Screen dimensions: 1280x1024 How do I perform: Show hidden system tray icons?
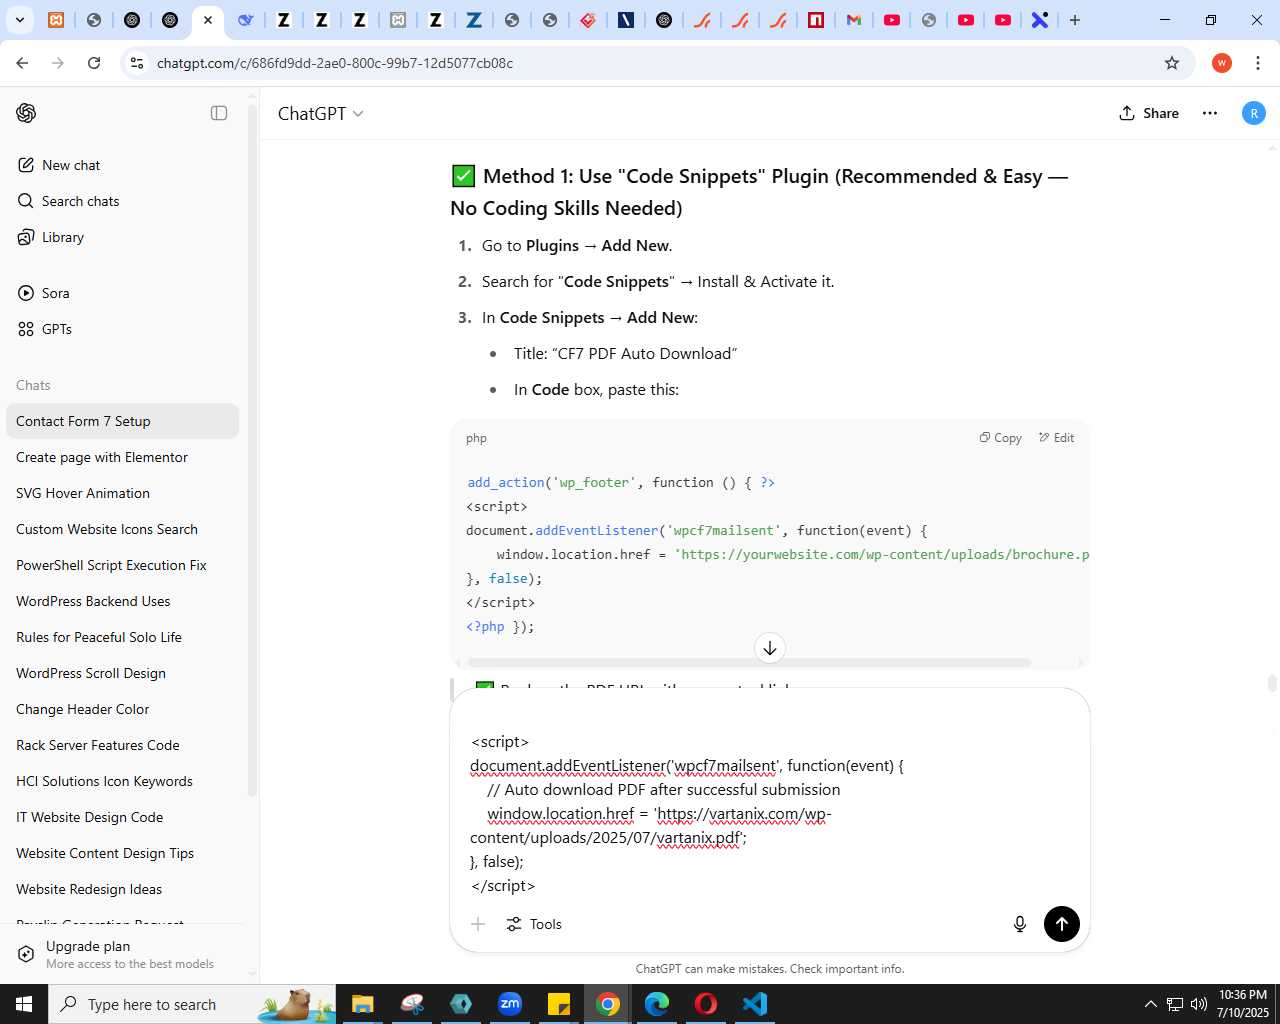pos(1150,1004)
